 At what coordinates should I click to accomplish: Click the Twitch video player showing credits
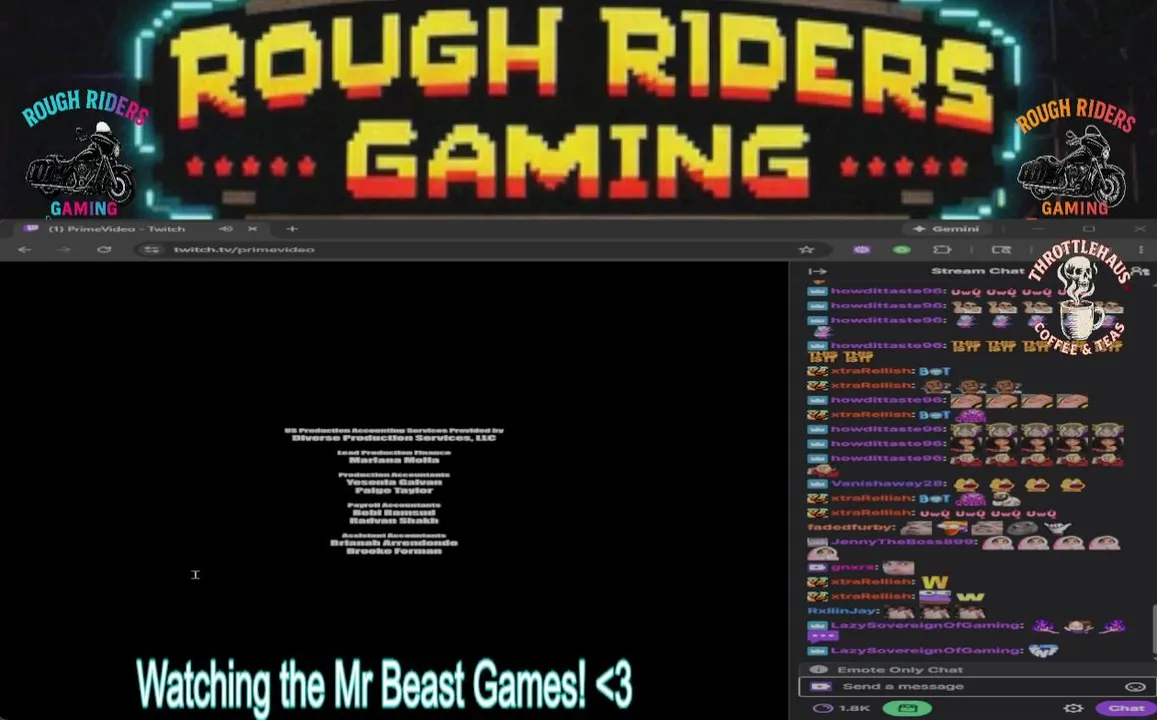pyautogui.click(x=394, y=491)
